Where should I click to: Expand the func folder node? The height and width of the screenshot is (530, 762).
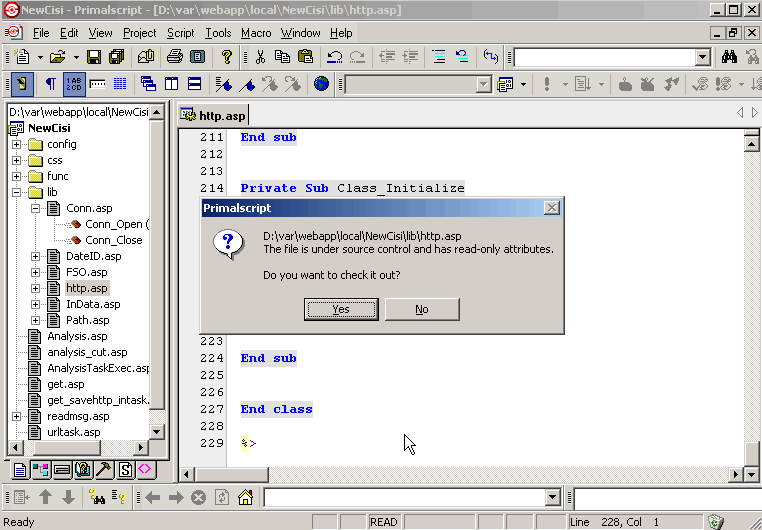coord(17,176)
